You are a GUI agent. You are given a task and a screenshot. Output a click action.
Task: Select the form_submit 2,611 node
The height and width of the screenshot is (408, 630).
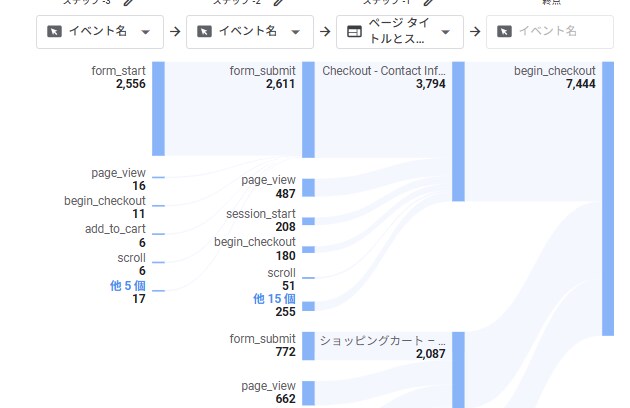(x=308, y=109)
